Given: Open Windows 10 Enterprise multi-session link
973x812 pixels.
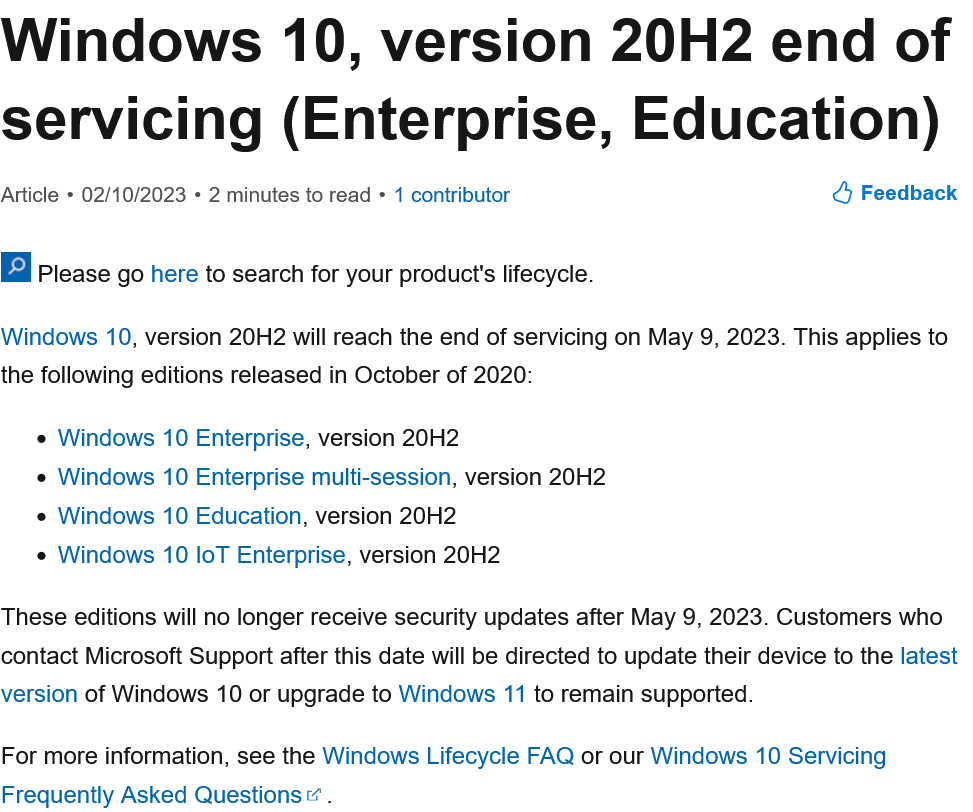Looking at the screenshot, I should click(254, 477).
